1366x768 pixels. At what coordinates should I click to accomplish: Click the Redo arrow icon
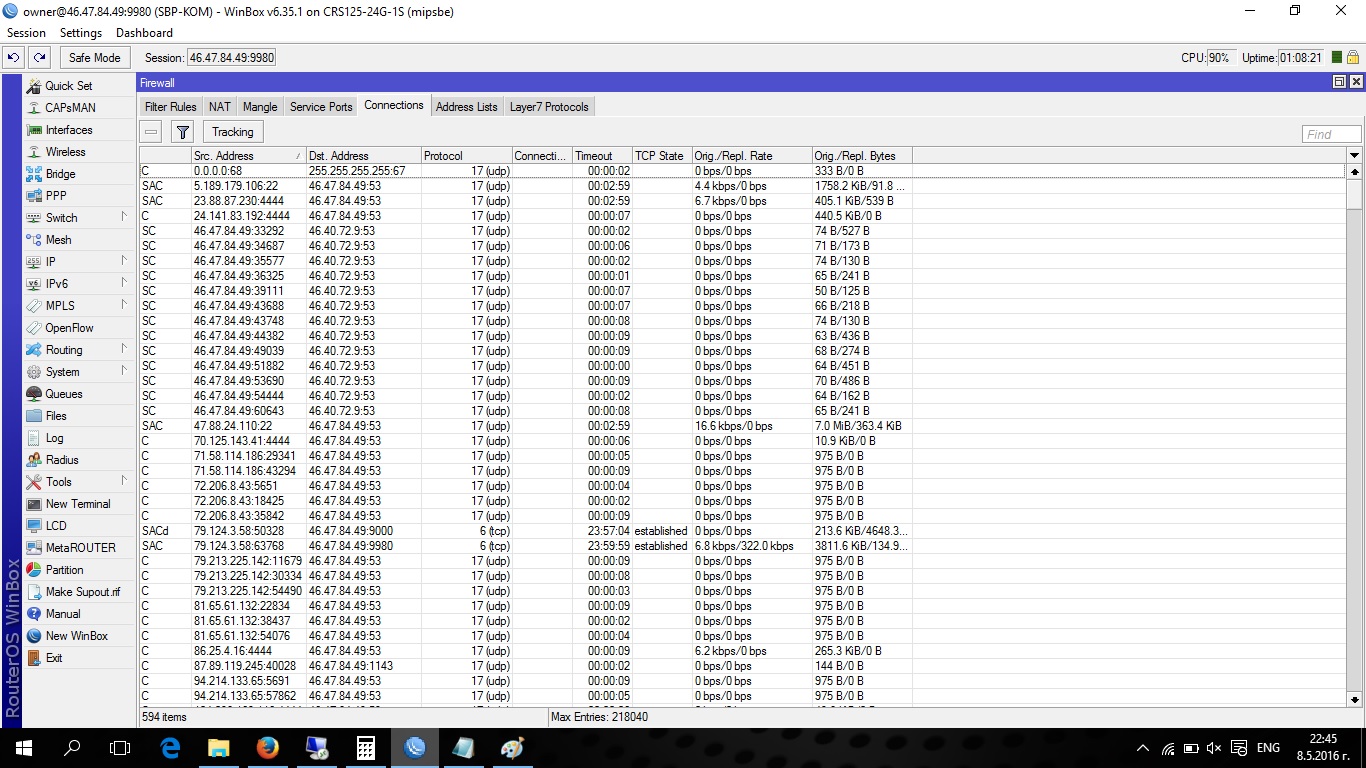pyautogui.click(x=39, y=58)
